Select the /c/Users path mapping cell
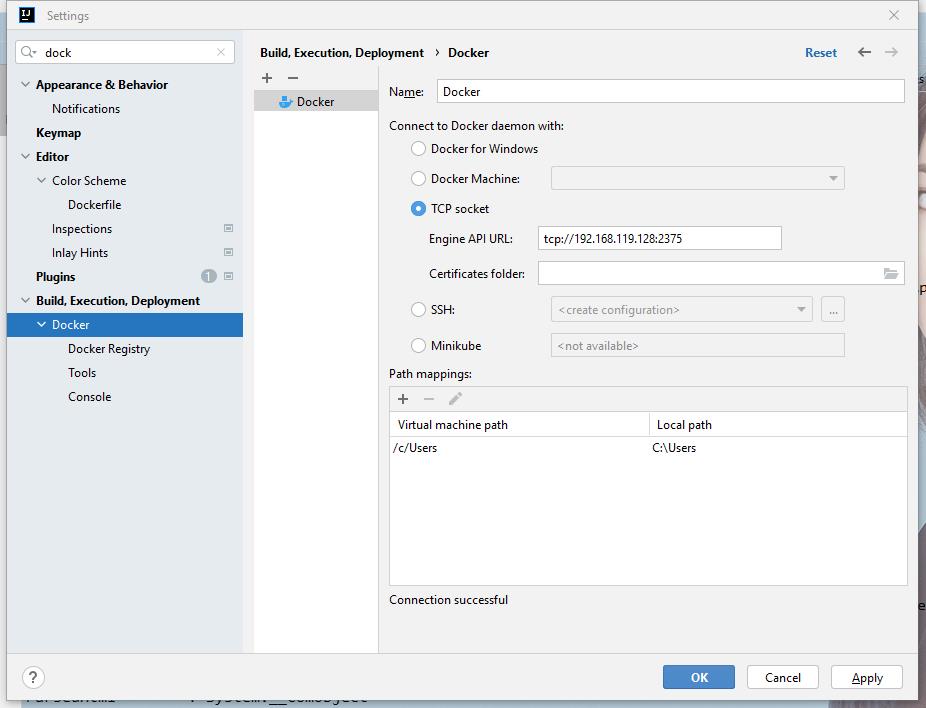 (519, 448)
